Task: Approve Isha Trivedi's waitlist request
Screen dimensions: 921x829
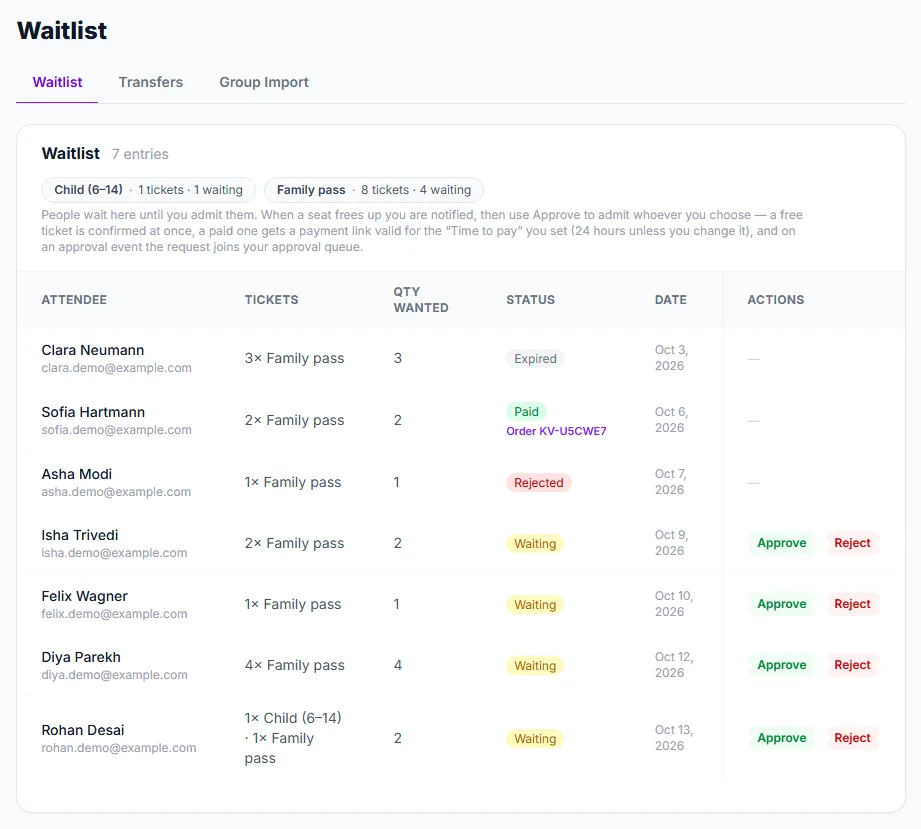Action: [x=782, y=543]
